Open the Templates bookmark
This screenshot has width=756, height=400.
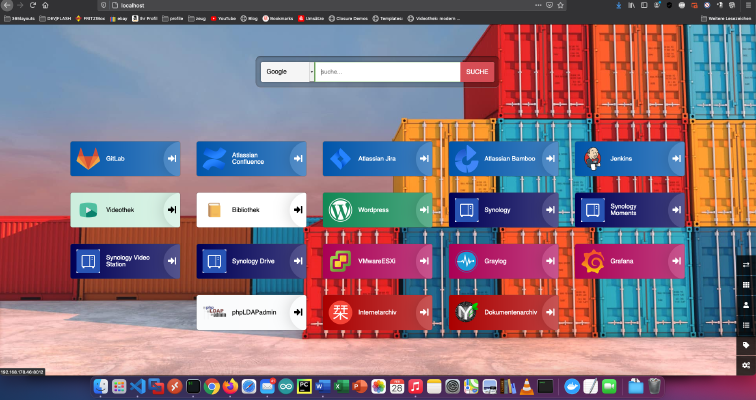(x=388, y=18)
